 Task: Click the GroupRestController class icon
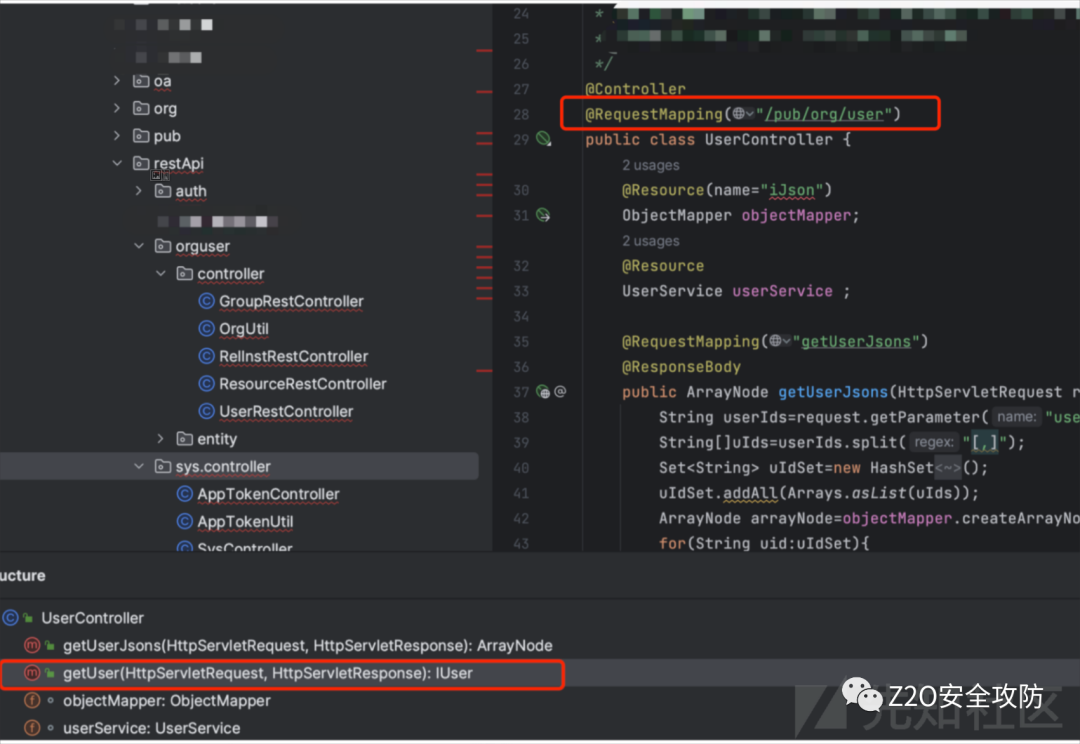click(206, 301)
